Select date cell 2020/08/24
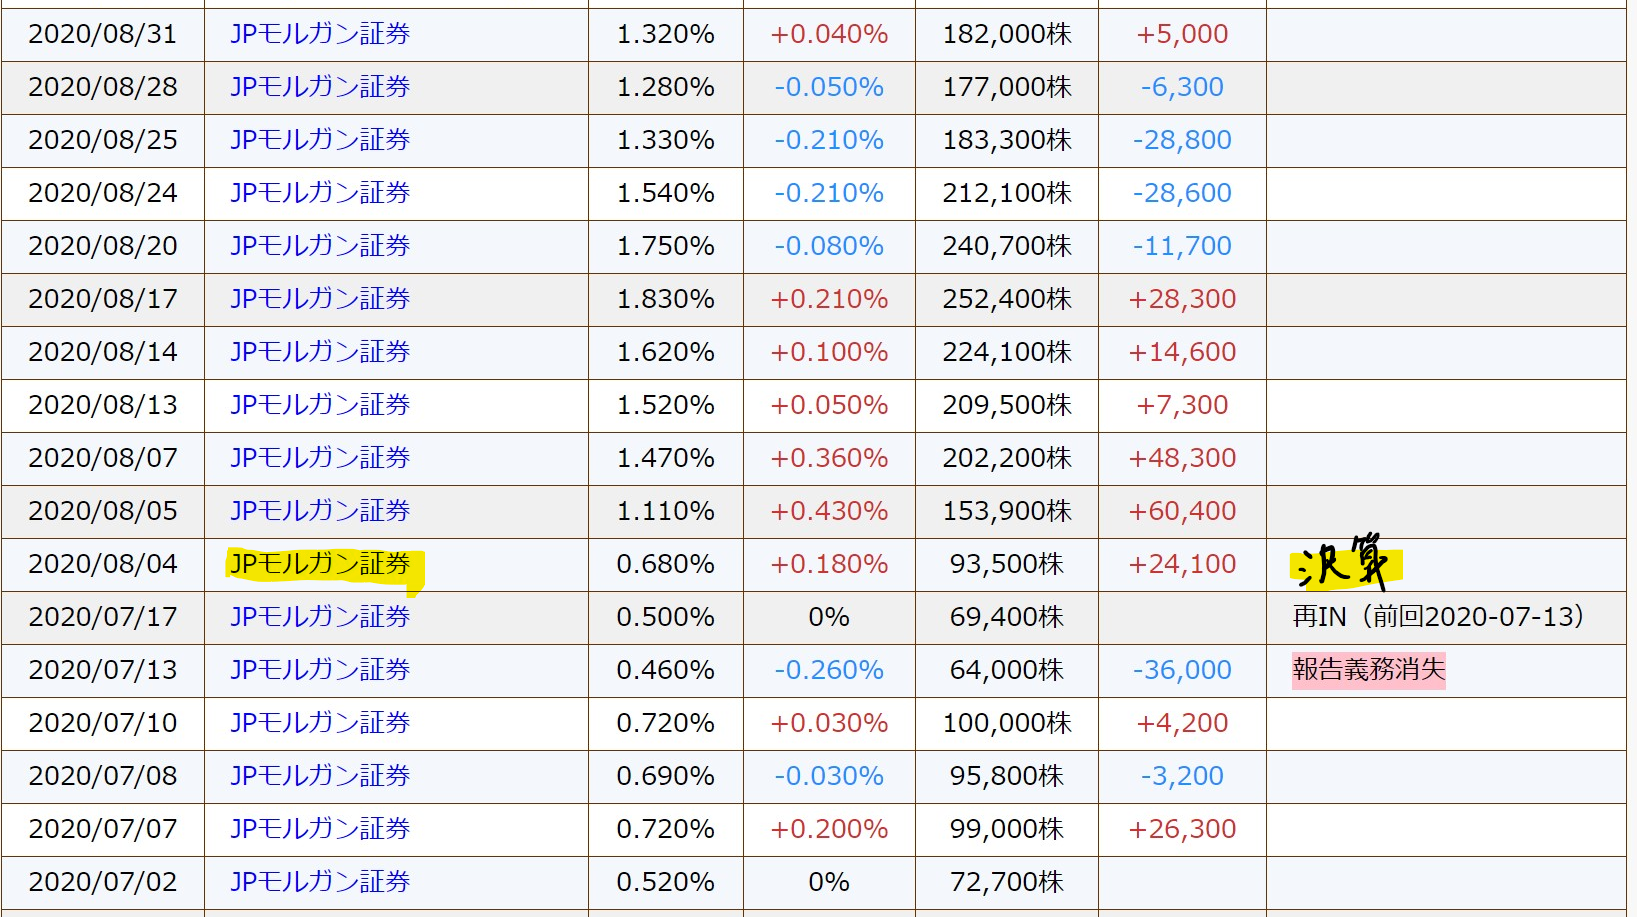 tap(103, 193)
